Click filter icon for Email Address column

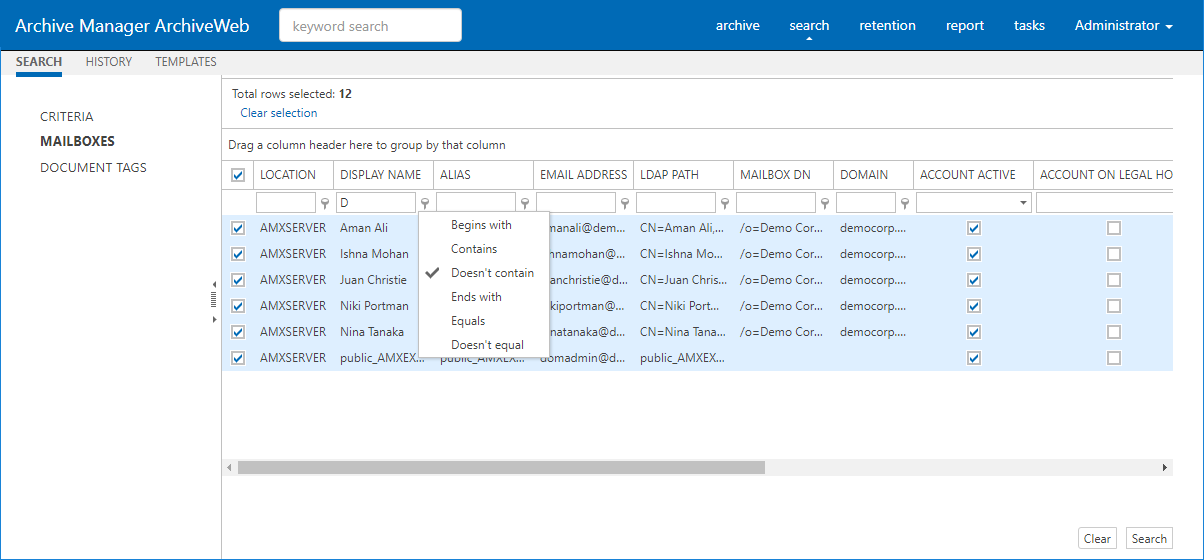click(624, 203)
